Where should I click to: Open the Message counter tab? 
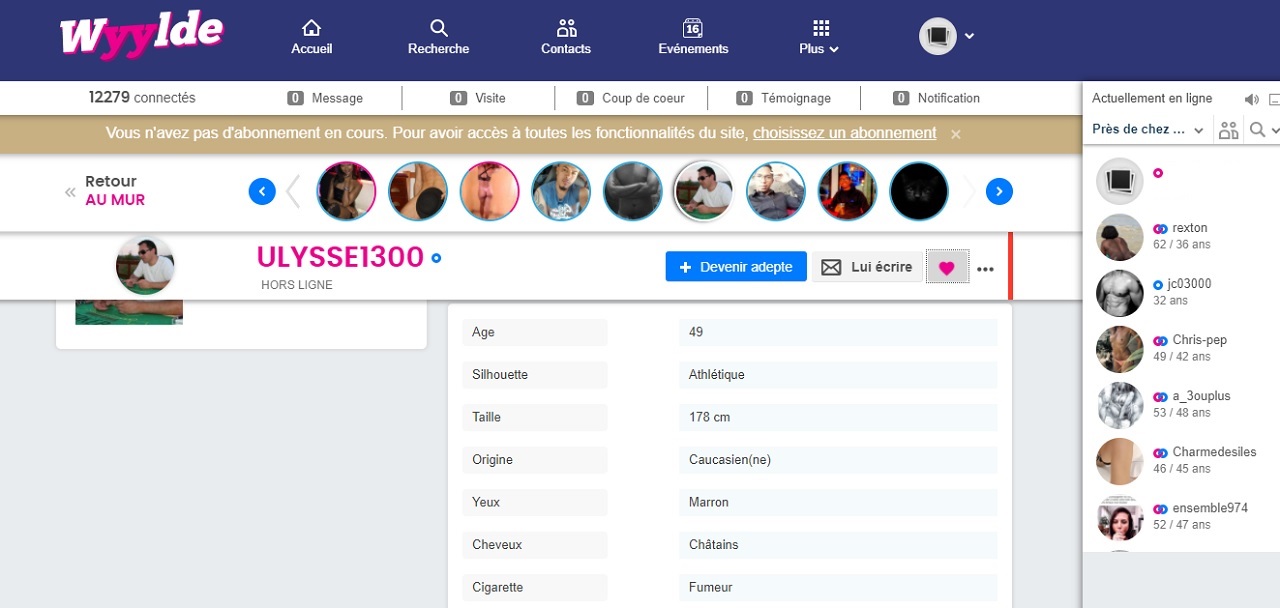coord(325,98)
